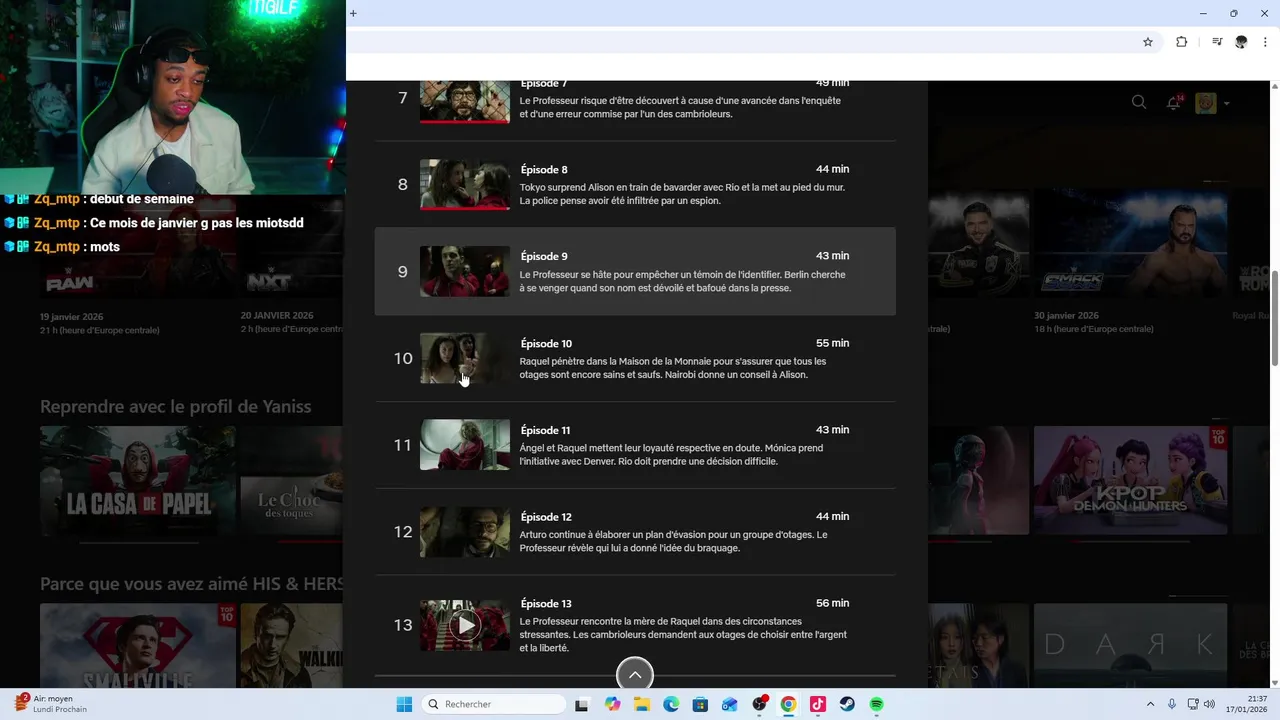1280x720 pixels.
Task: Open the Smallville background thumbnail
Action: click(x=138, y=646)
